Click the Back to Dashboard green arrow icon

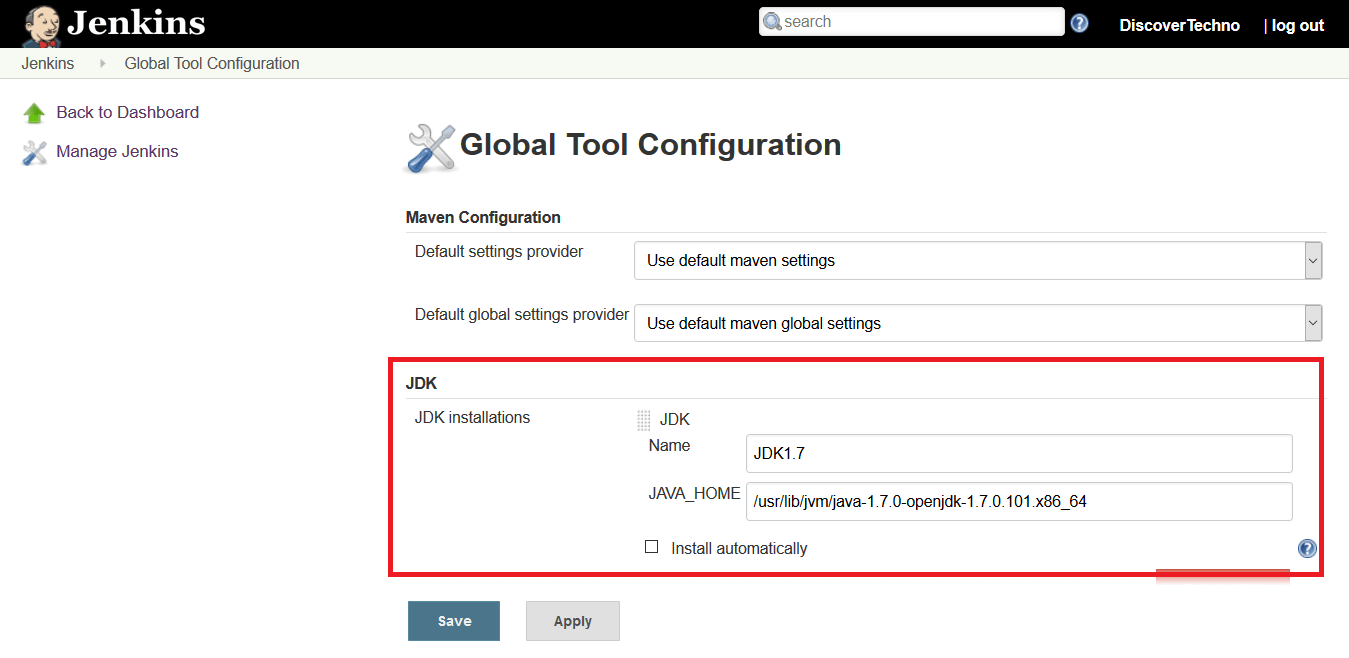pyautogui.click(x=35, y=112)
